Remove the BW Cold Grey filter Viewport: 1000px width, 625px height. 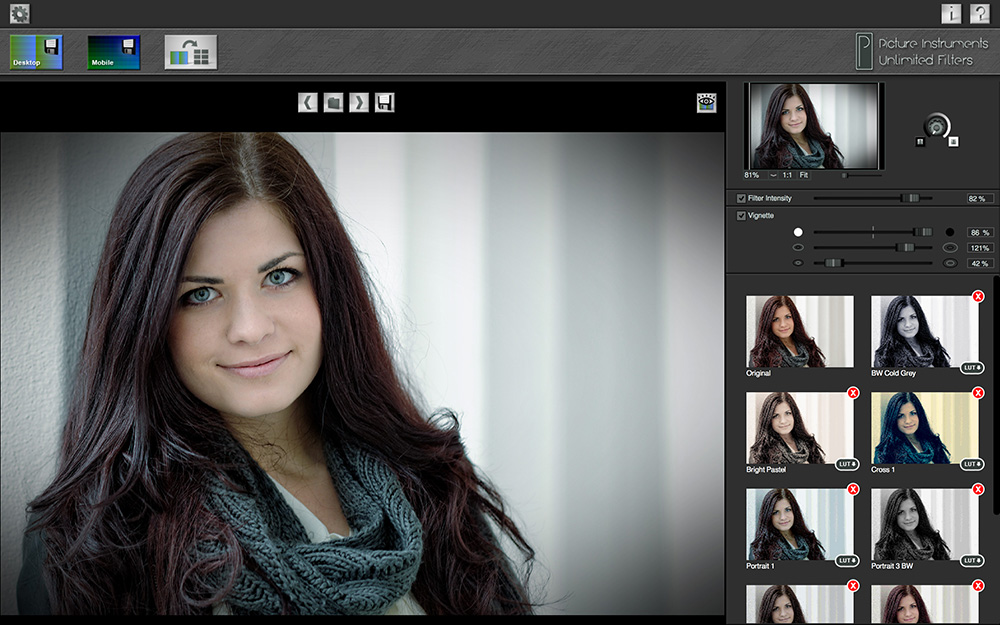(977, 296)
